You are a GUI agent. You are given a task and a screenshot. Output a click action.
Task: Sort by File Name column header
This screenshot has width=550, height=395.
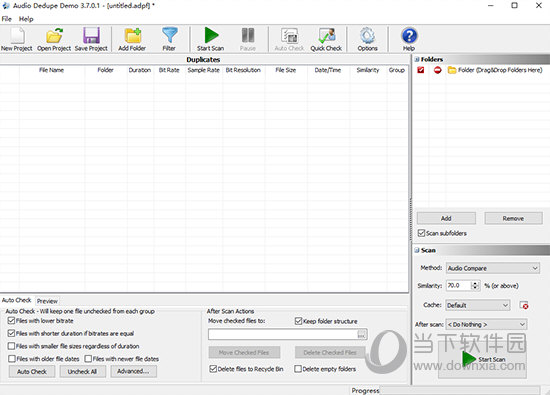tap(52, 70)
